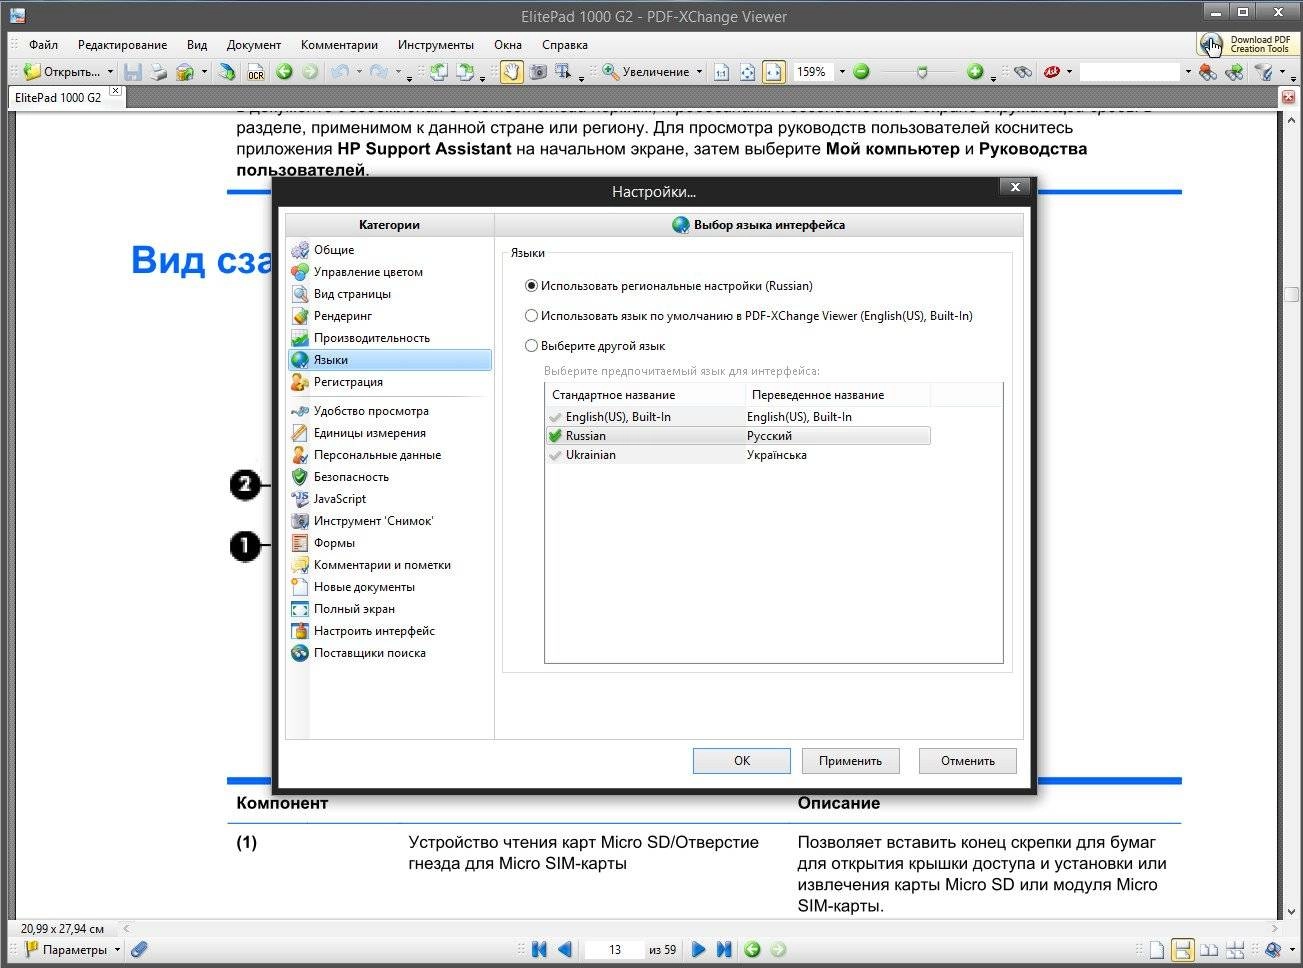Open the Документ menu
Image resolution: width=1303 pixels, height=968 pixels.
point(254,45)
